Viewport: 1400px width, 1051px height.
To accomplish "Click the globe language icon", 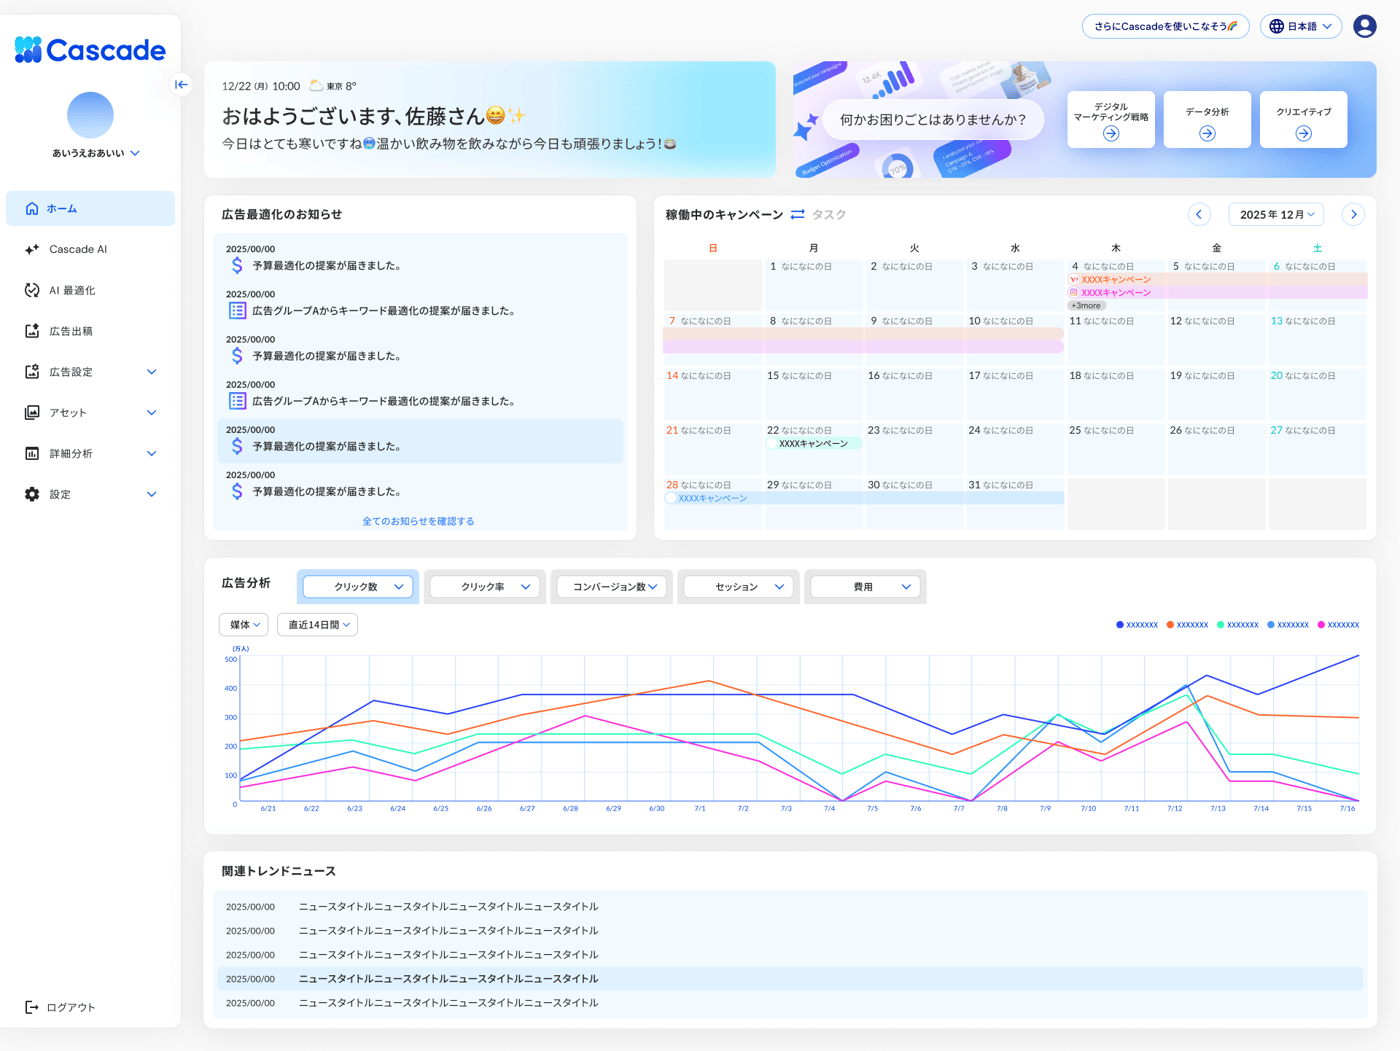I will 1276,27.
